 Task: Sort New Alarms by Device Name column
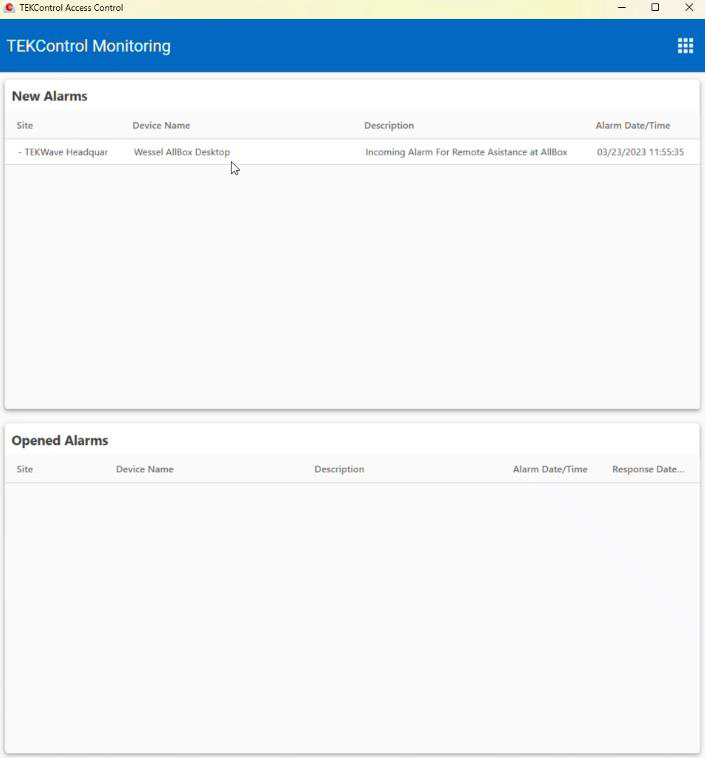pyautogui.click(x=161, y=125)
